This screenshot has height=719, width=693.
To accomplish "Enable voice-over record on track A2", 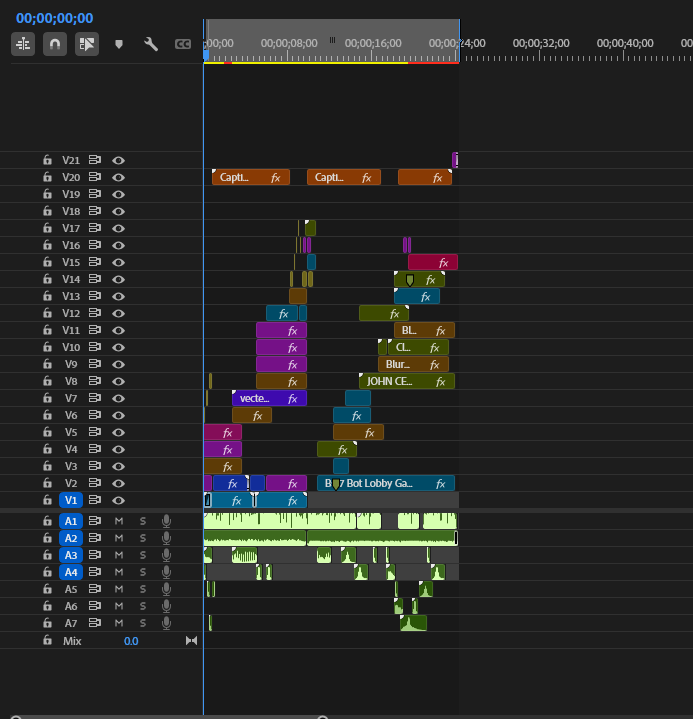I will 166,538.
